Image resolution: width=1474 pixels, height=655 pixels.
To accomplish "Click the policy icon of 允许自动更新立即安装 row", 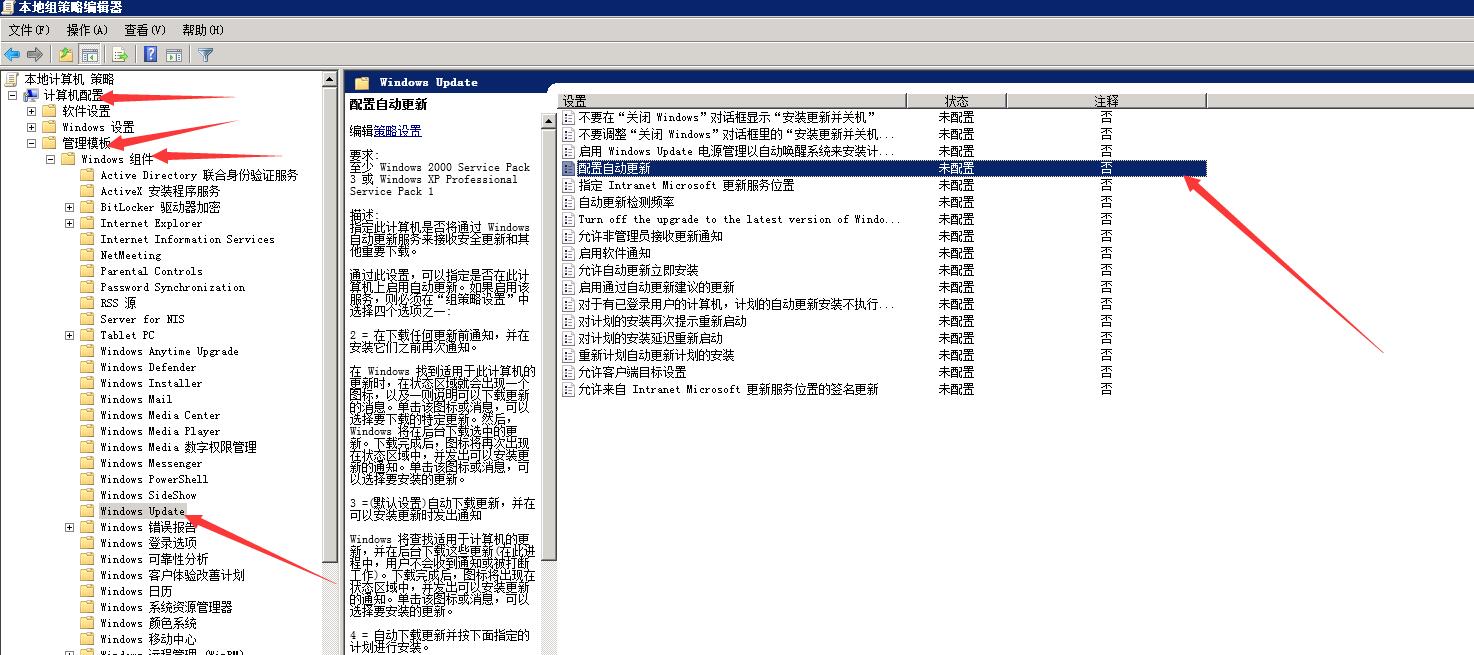I will coord(568,270).
